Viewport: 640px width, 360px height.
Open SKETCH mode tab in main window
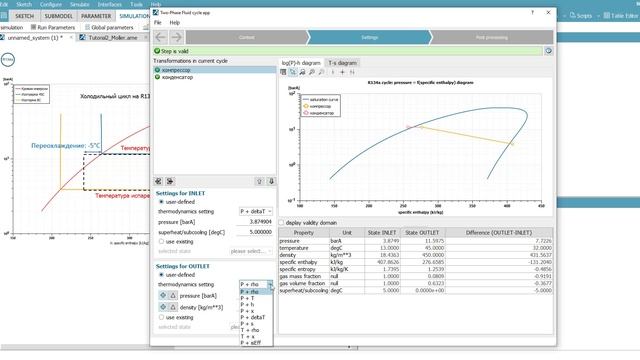(24, 16)
